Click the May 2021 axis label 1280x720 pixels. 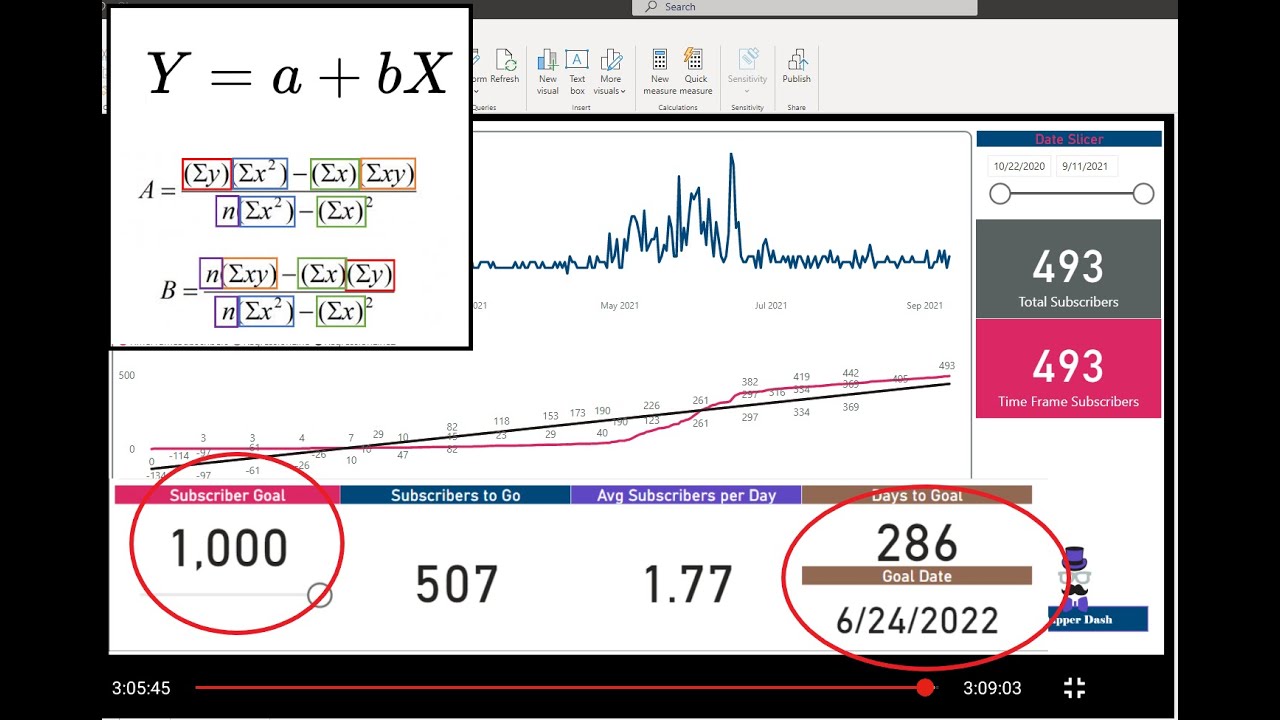[619, 305]
